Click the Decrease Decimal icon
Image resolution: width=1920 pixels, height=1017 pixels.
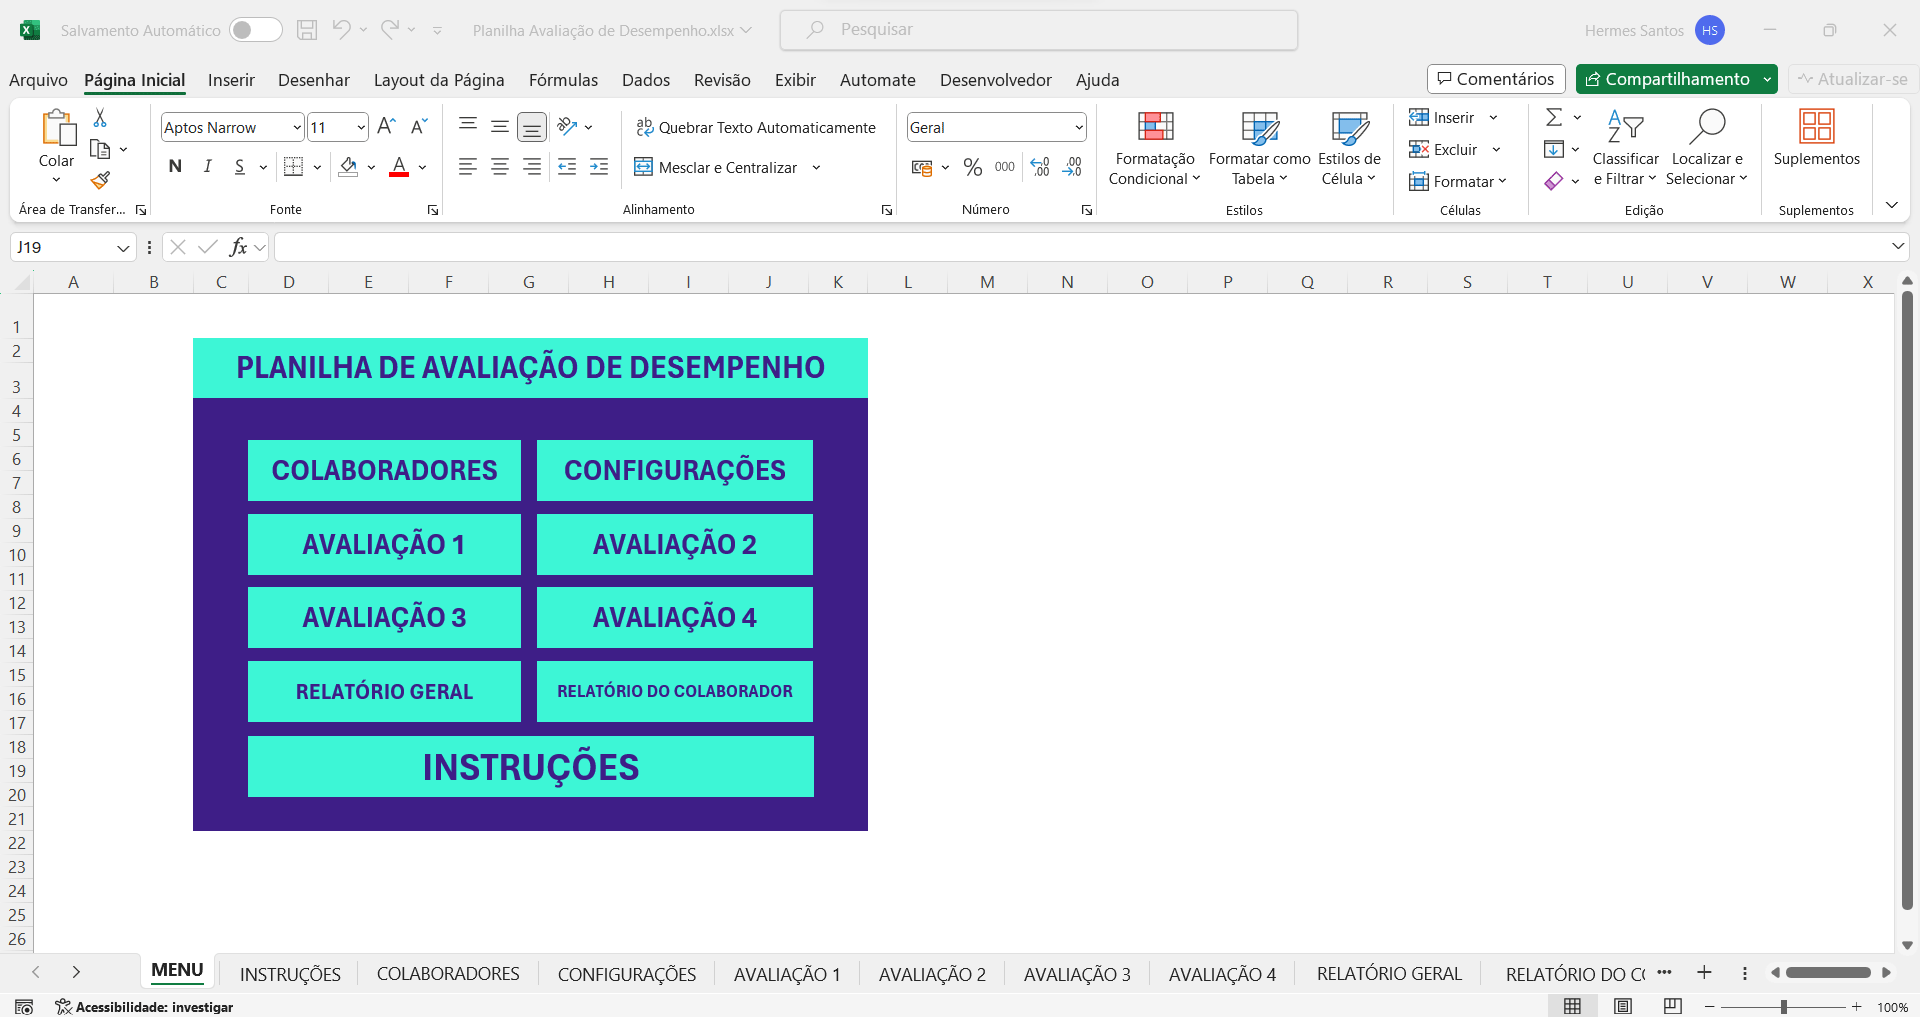tap(1072, 167)
